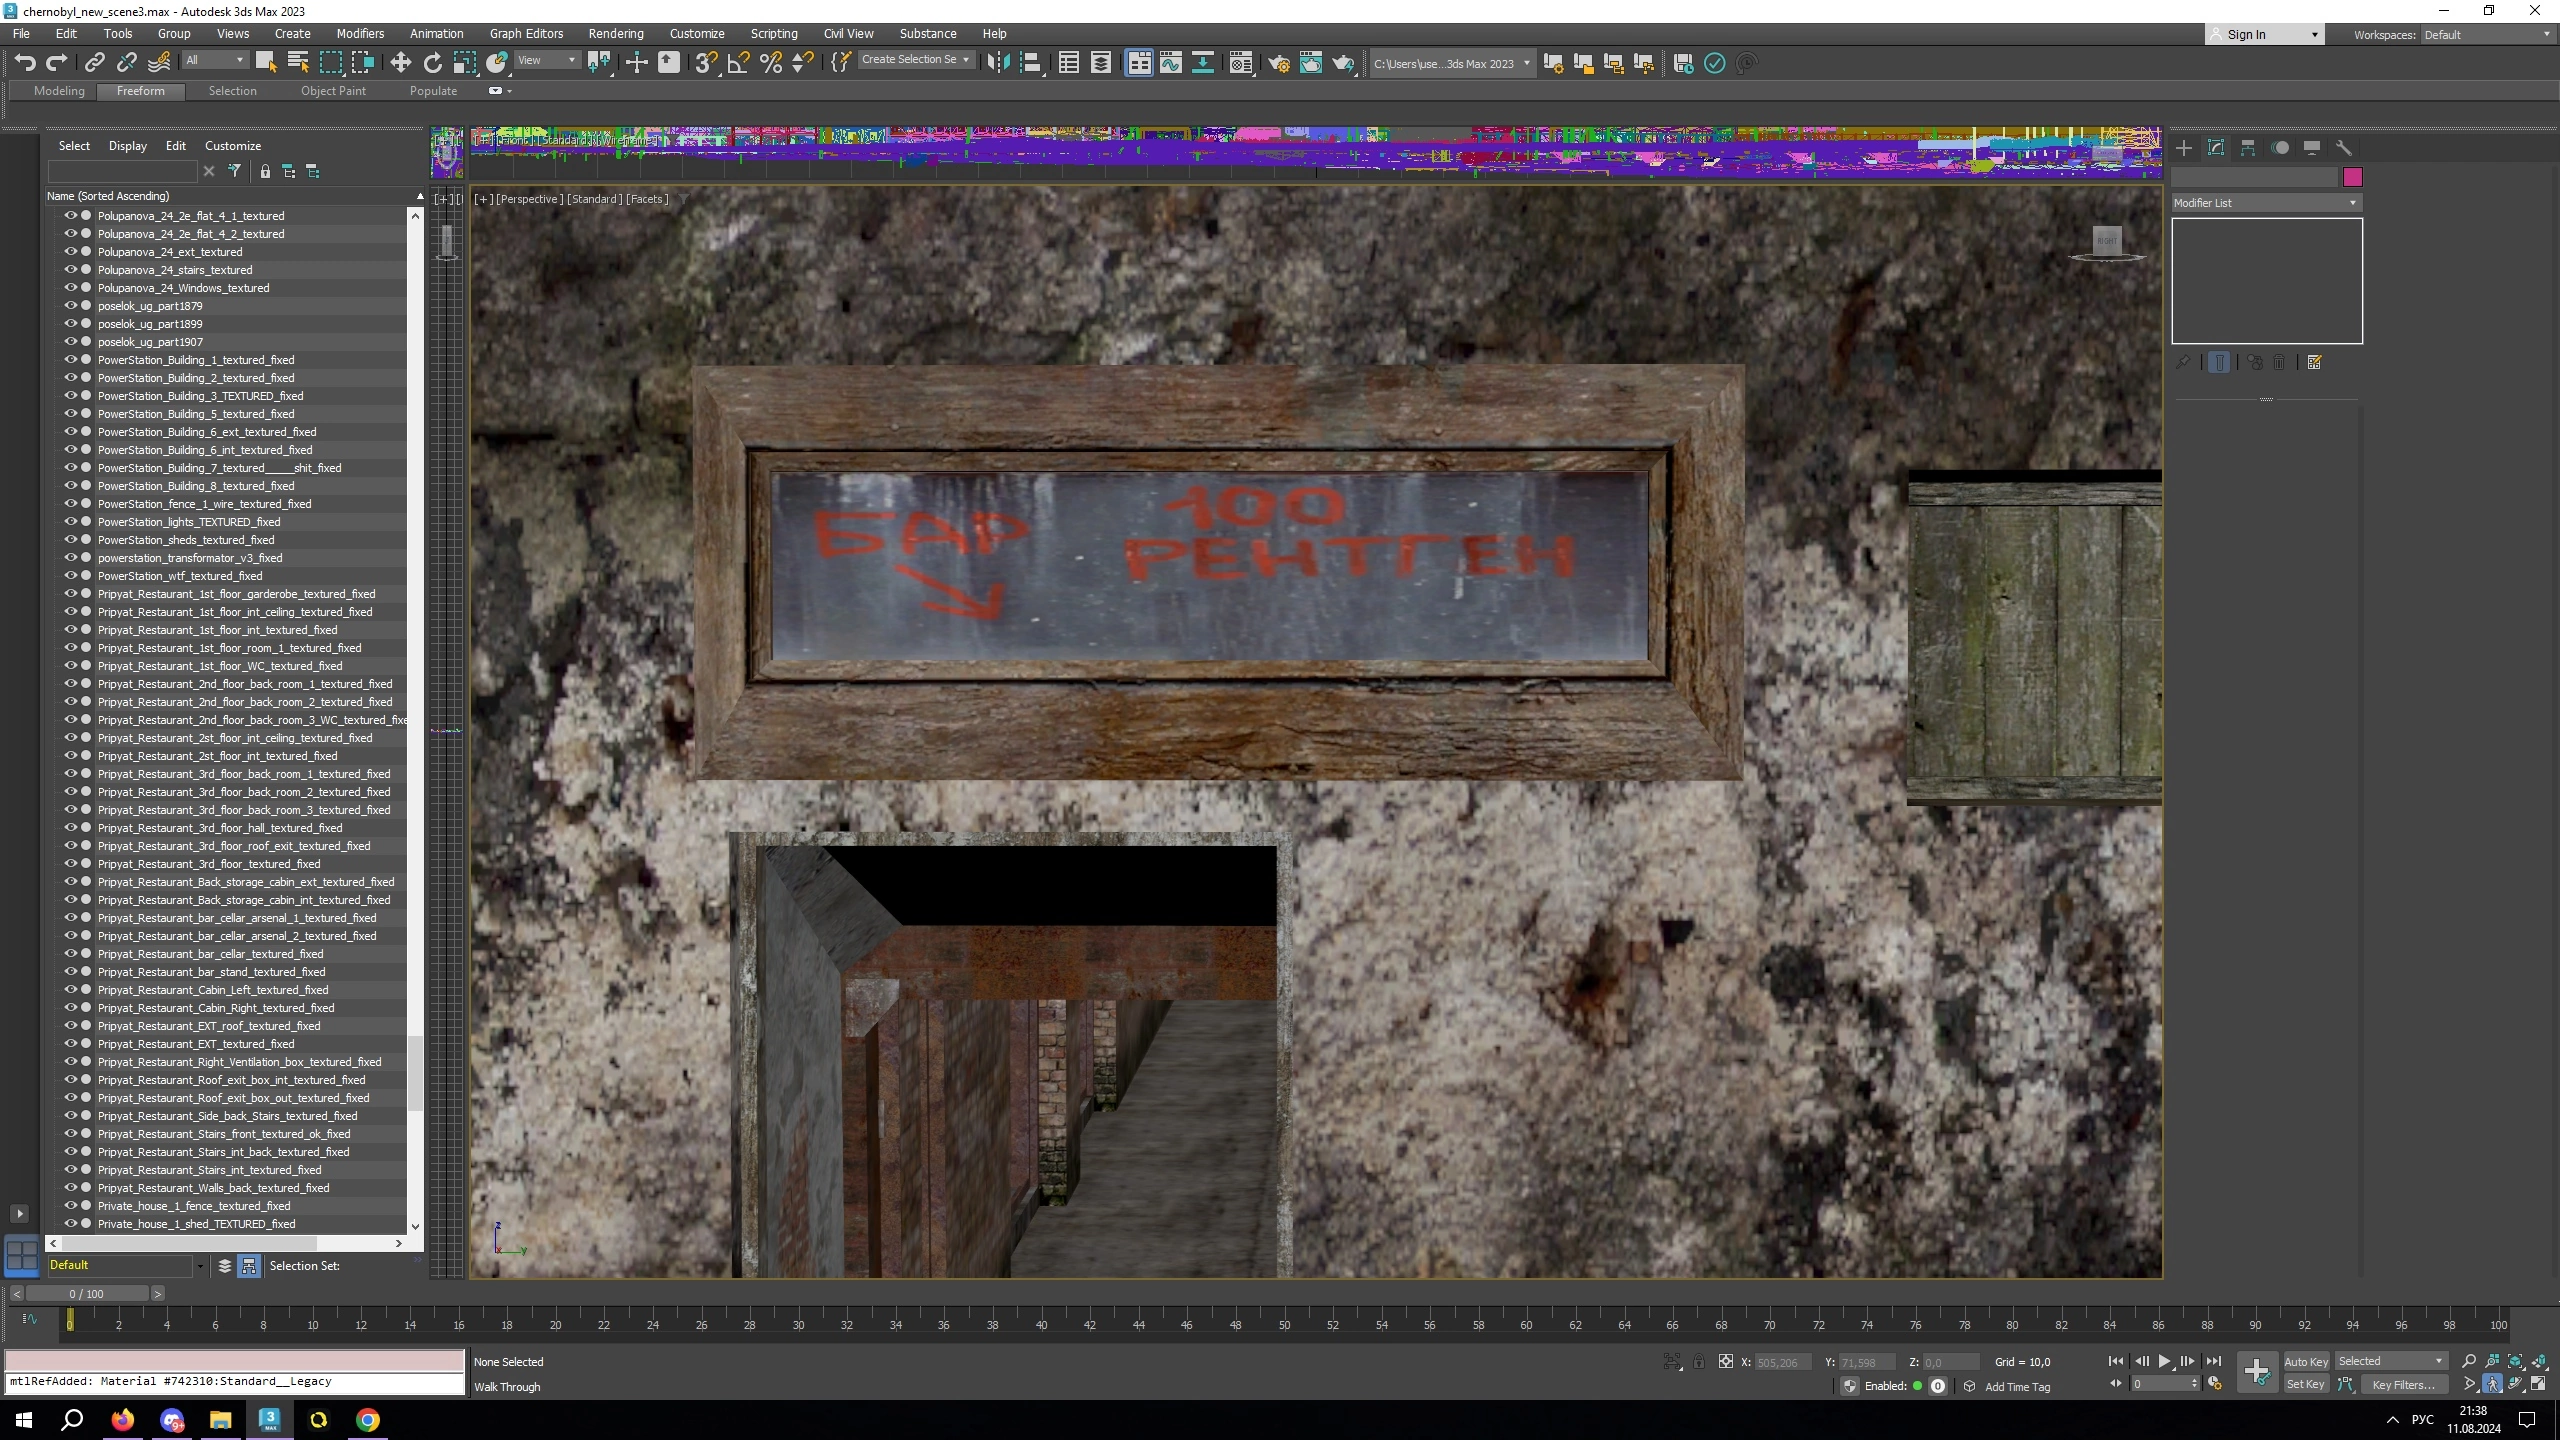Toggle the Auto Key button
2560x1440 pixels.
[x=2305, y=1361]
